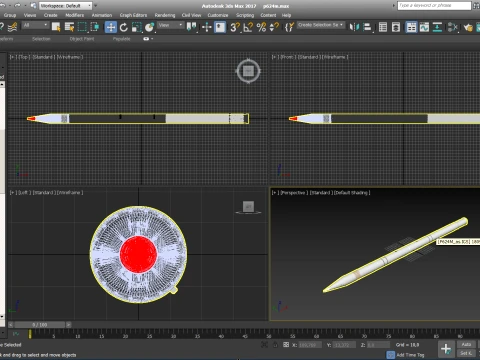Open the Workspace Default dropdown
This screenshot has width=480, height=360.
(x=65, y=6)
